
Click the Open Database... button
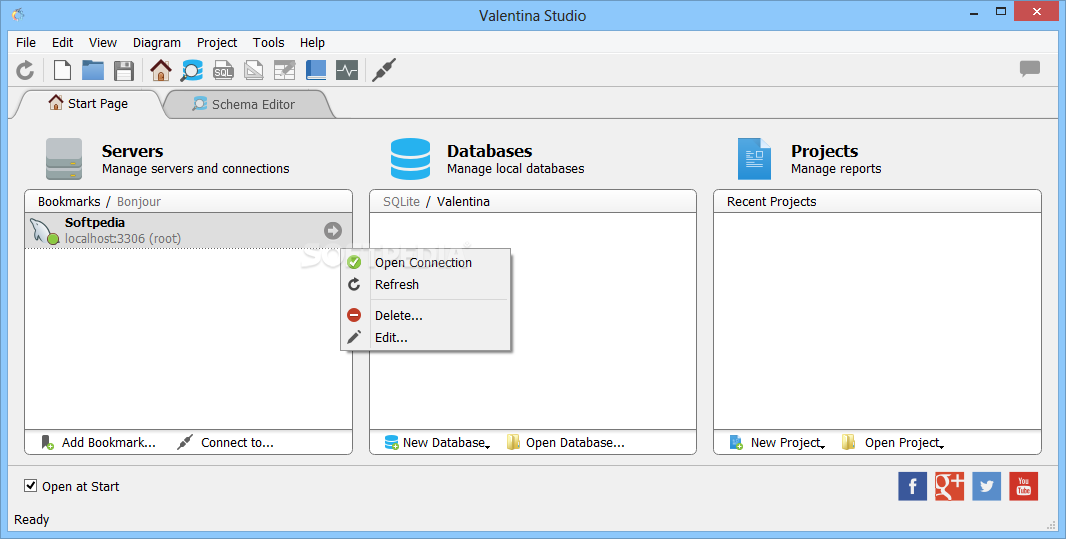(566, 442)
